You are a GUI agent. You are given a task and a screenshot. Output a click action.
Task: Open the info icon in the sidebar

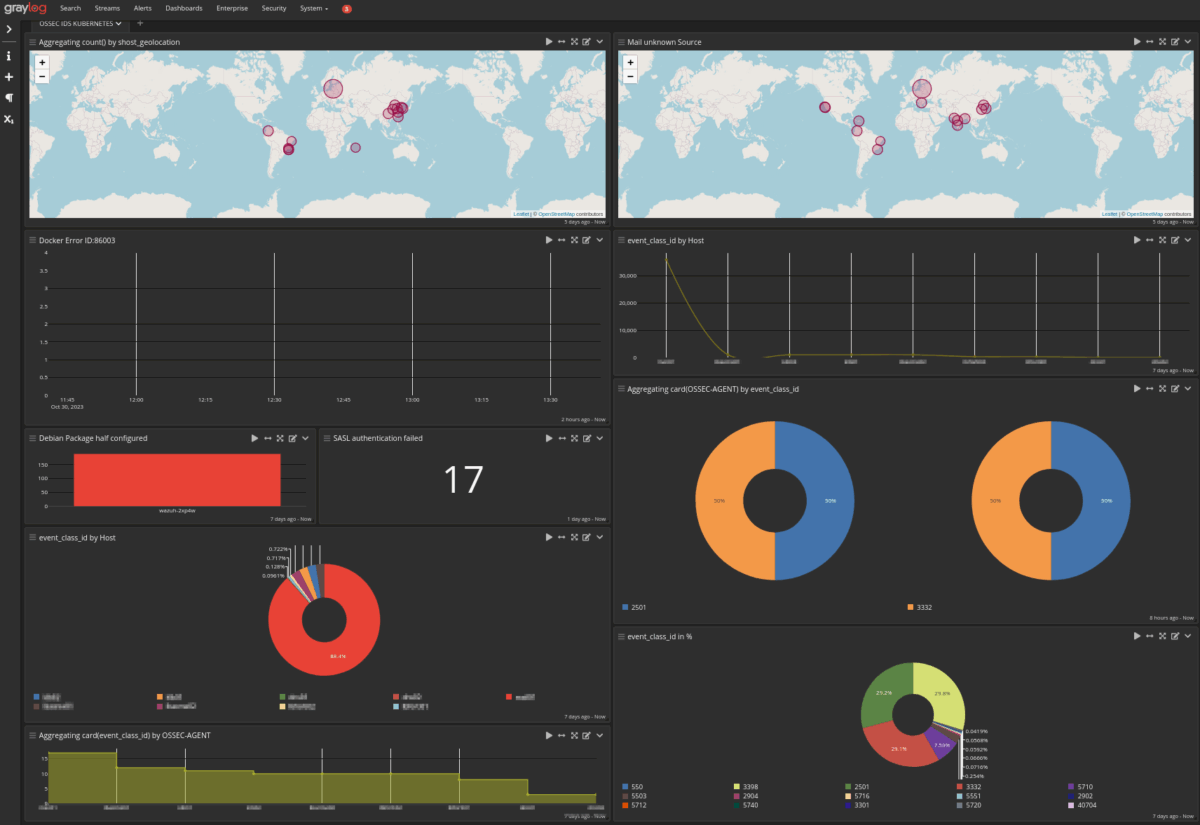[9, 56]
